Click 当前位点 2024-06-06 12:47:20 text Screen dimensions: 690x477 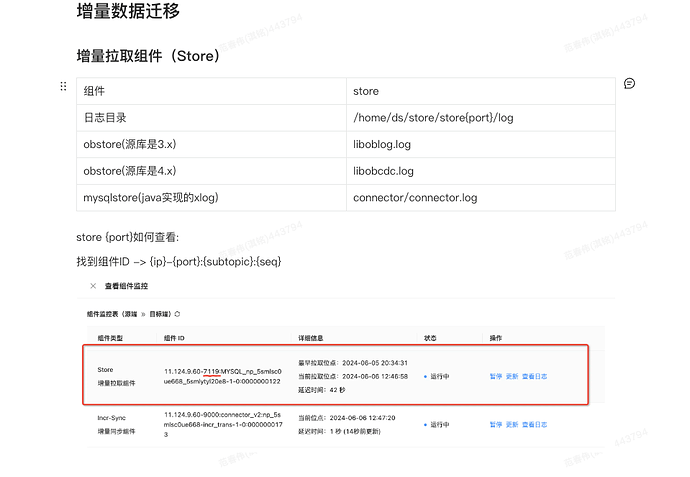pos(347,418)
